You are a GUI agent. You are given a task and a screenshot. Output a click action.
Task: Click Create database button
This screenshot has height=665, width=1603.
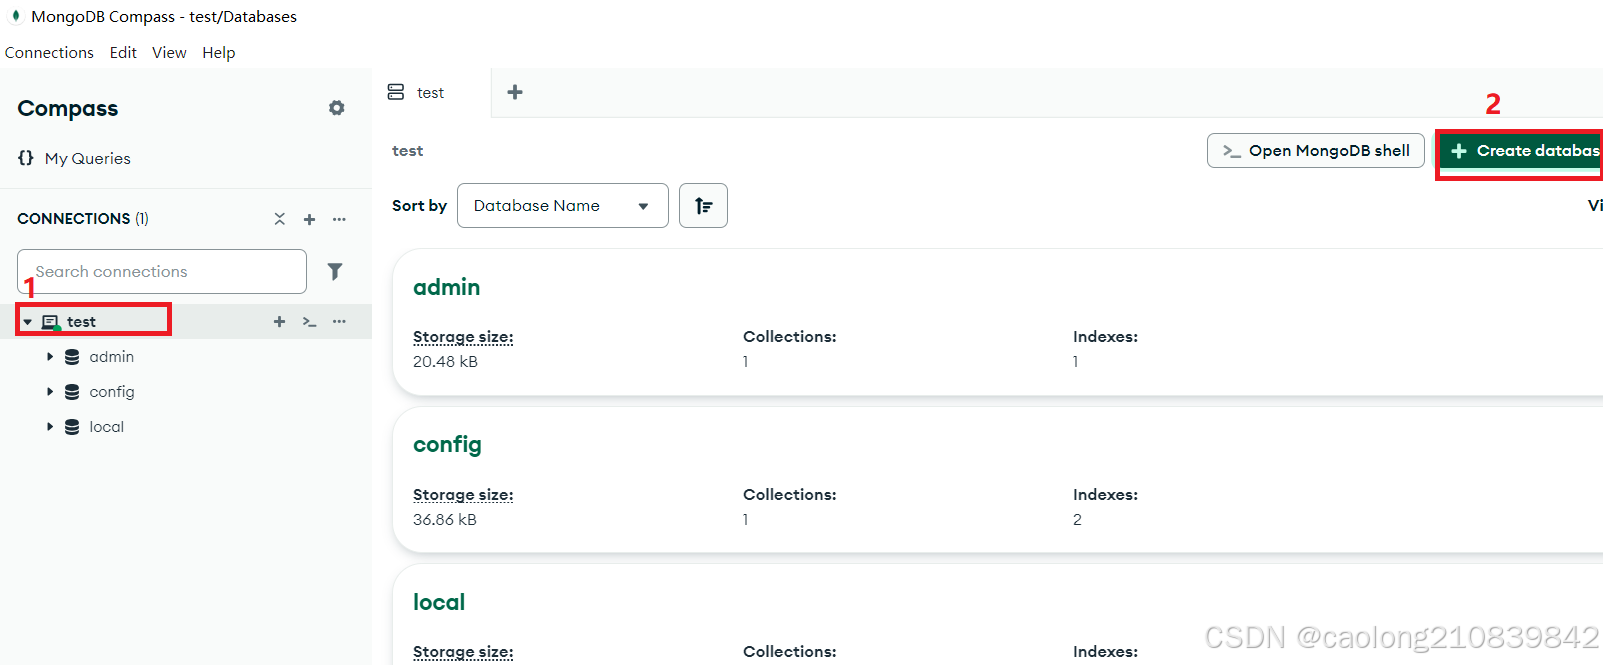1521,151
